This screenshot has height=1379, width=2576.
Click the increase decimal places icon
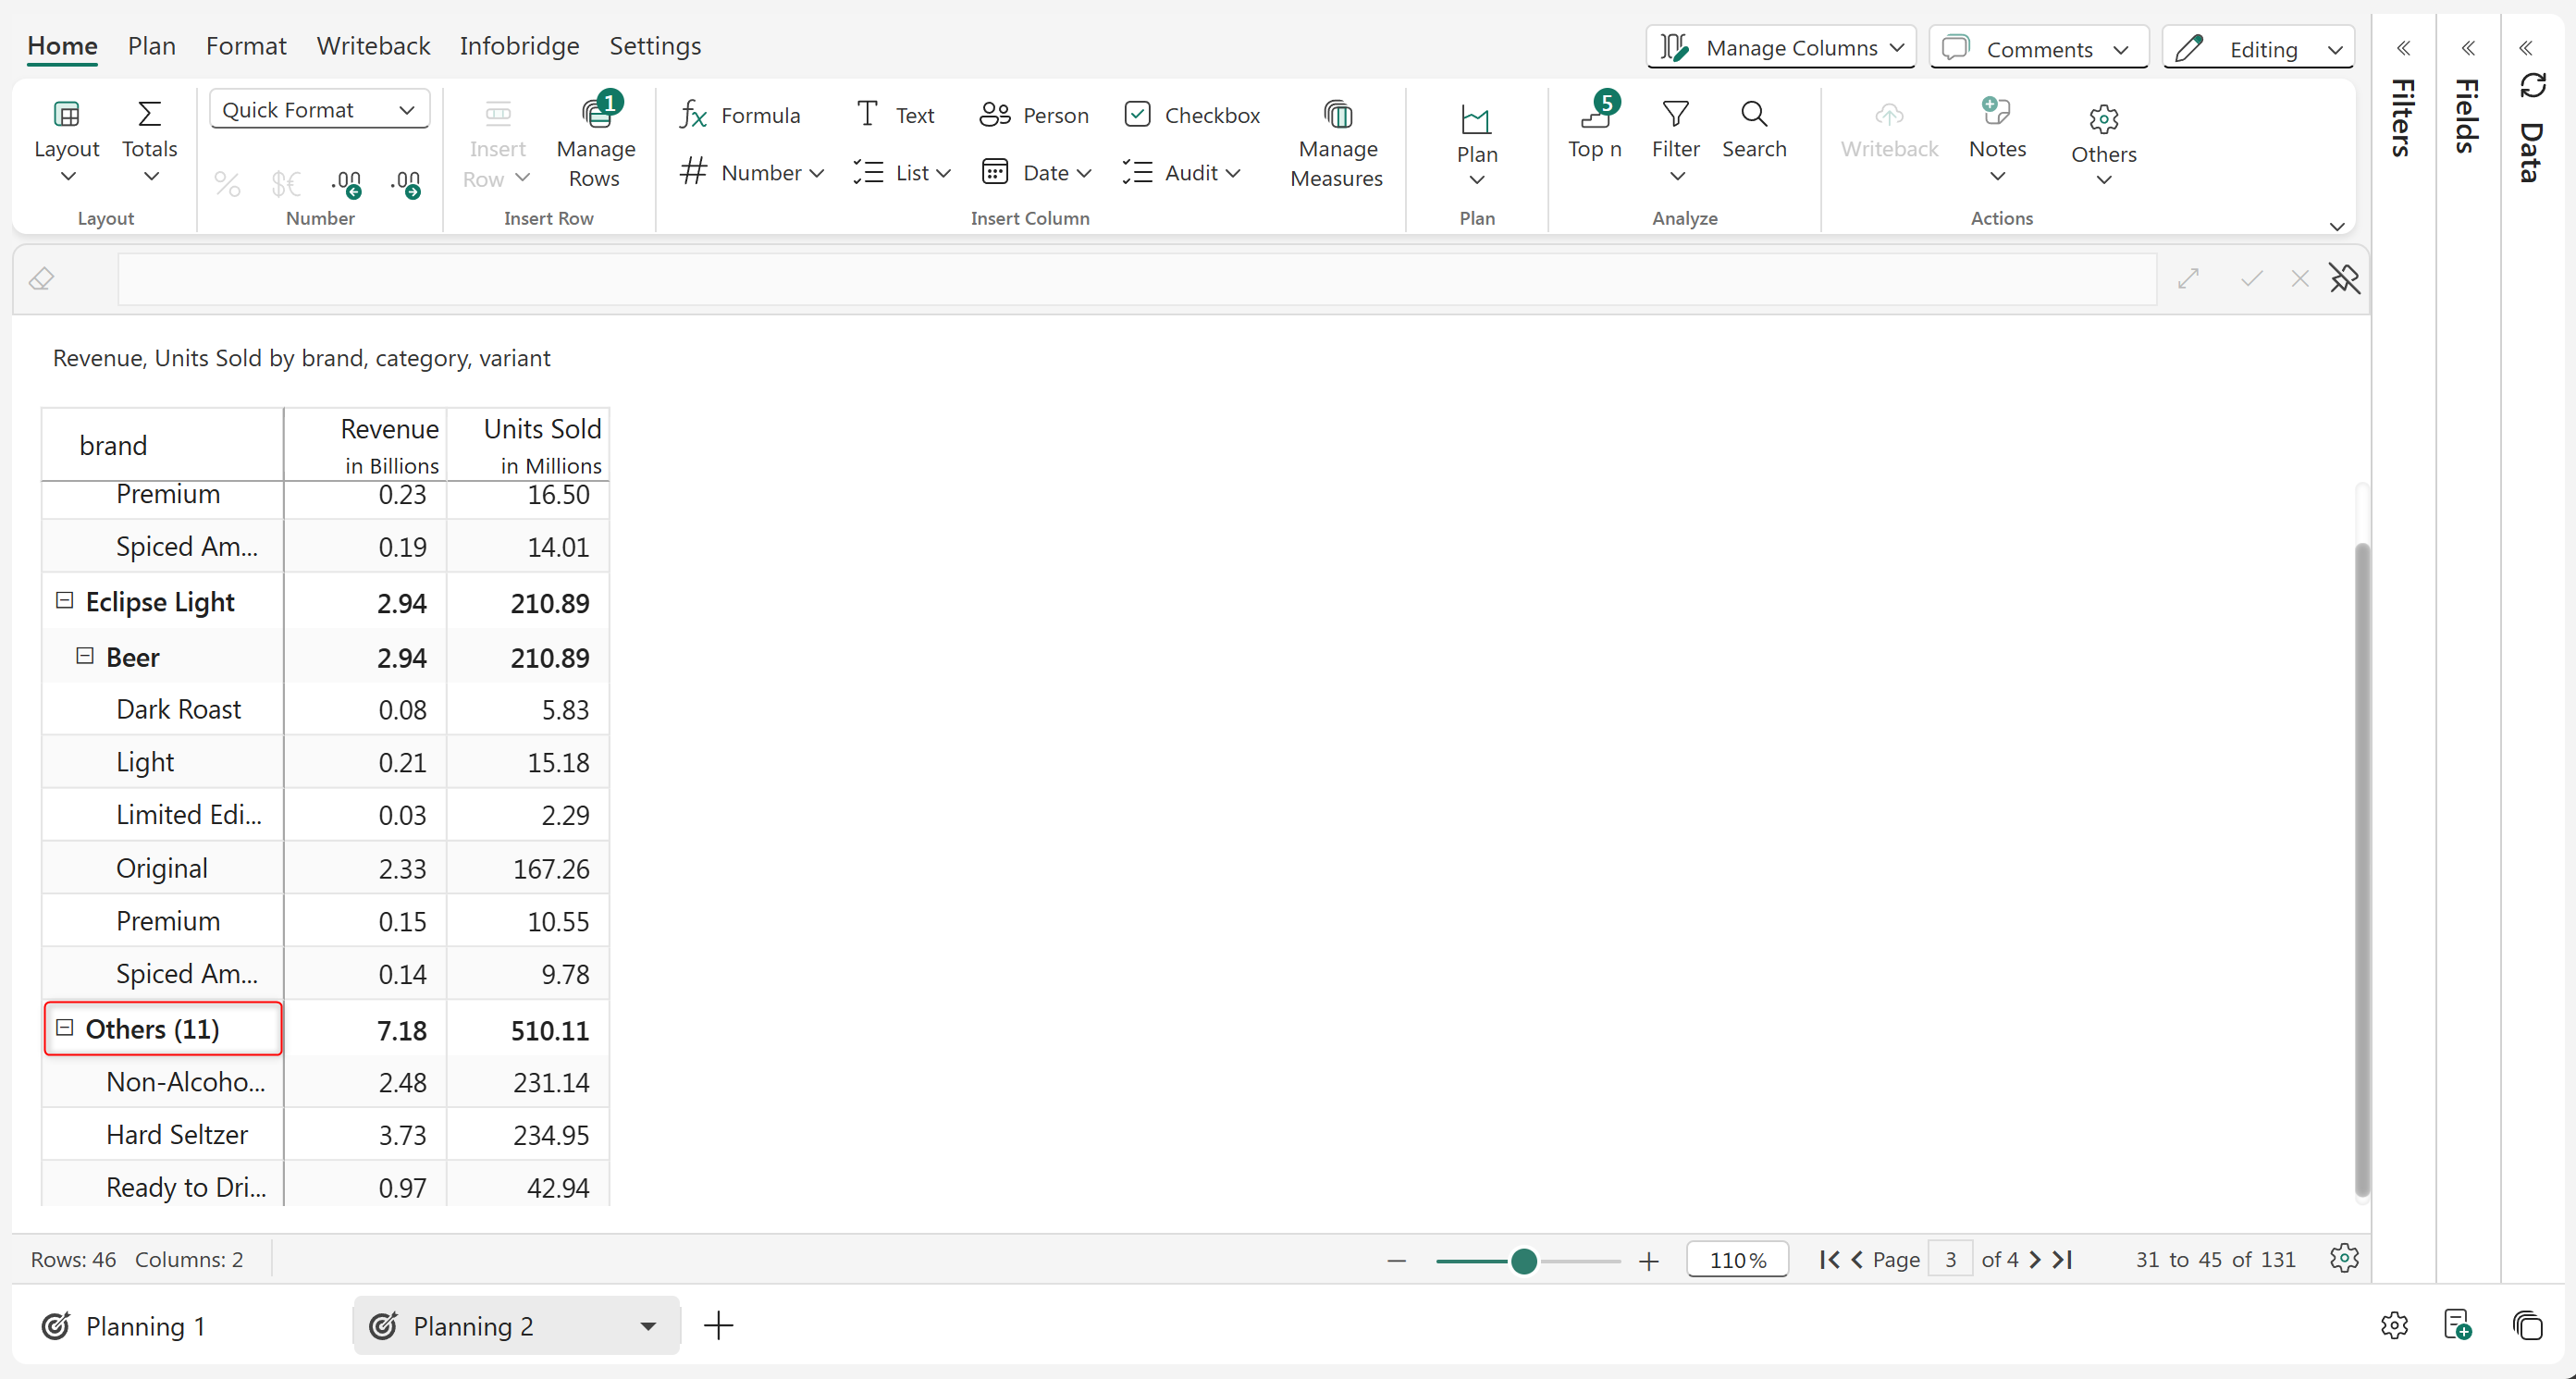(x=346, y=183)
